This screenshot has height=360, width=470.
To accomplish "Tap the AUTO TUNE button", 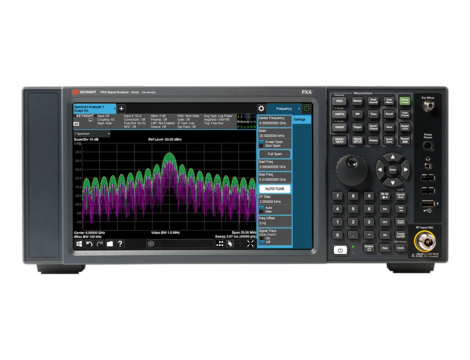I will pos(275,189).
